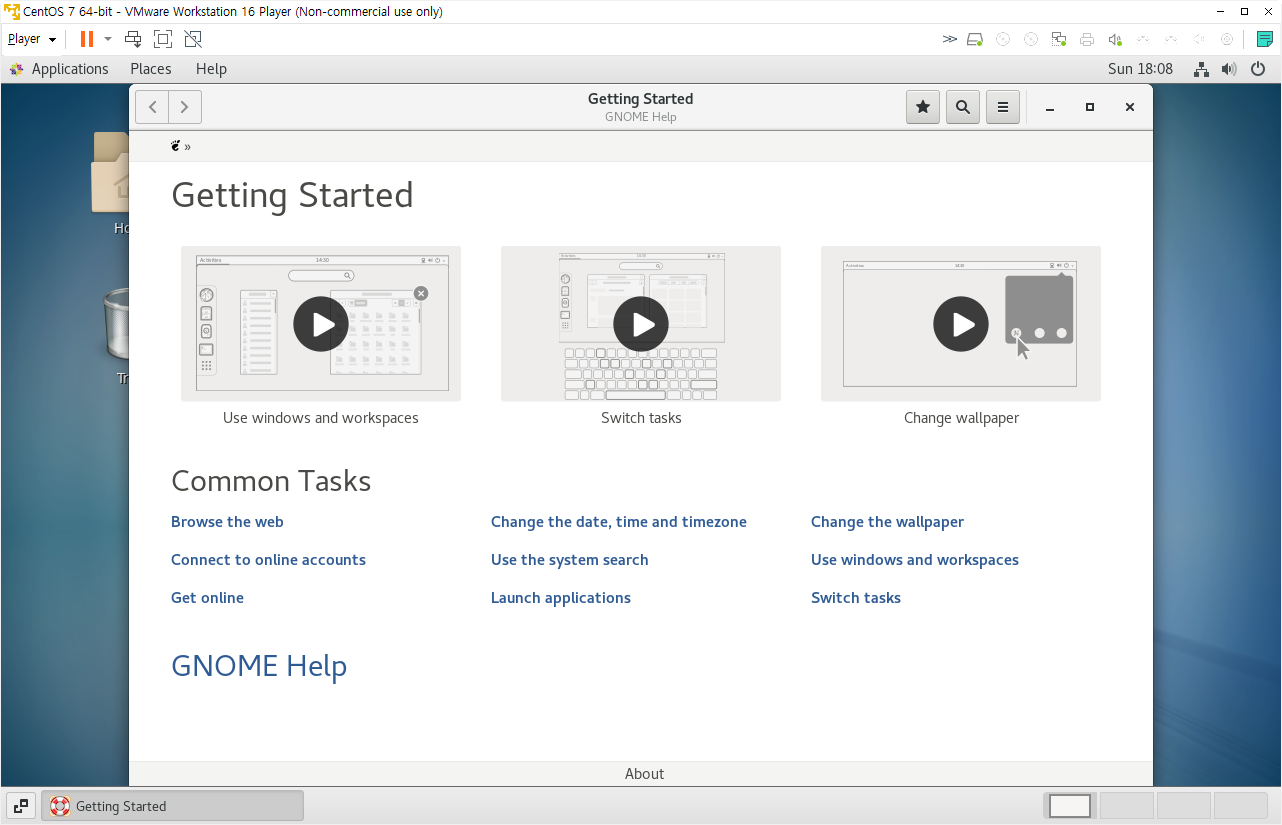Open search with the magnifier button
This screenshot has height=825, width=1282.
[x=963, y=107]
